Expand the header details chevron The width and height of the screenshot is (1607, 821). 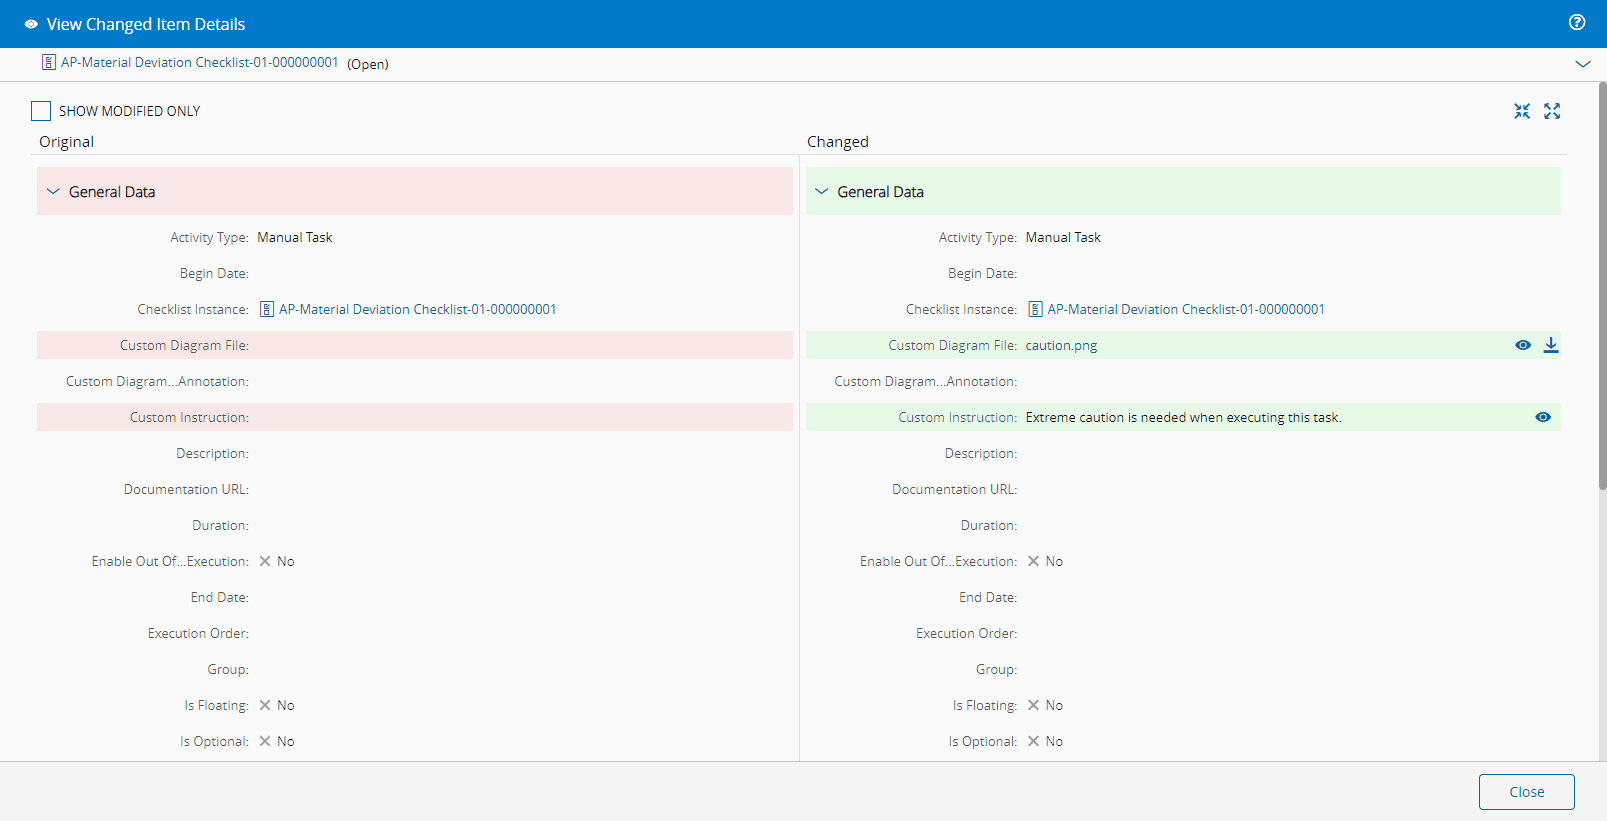pos(1583,63)
